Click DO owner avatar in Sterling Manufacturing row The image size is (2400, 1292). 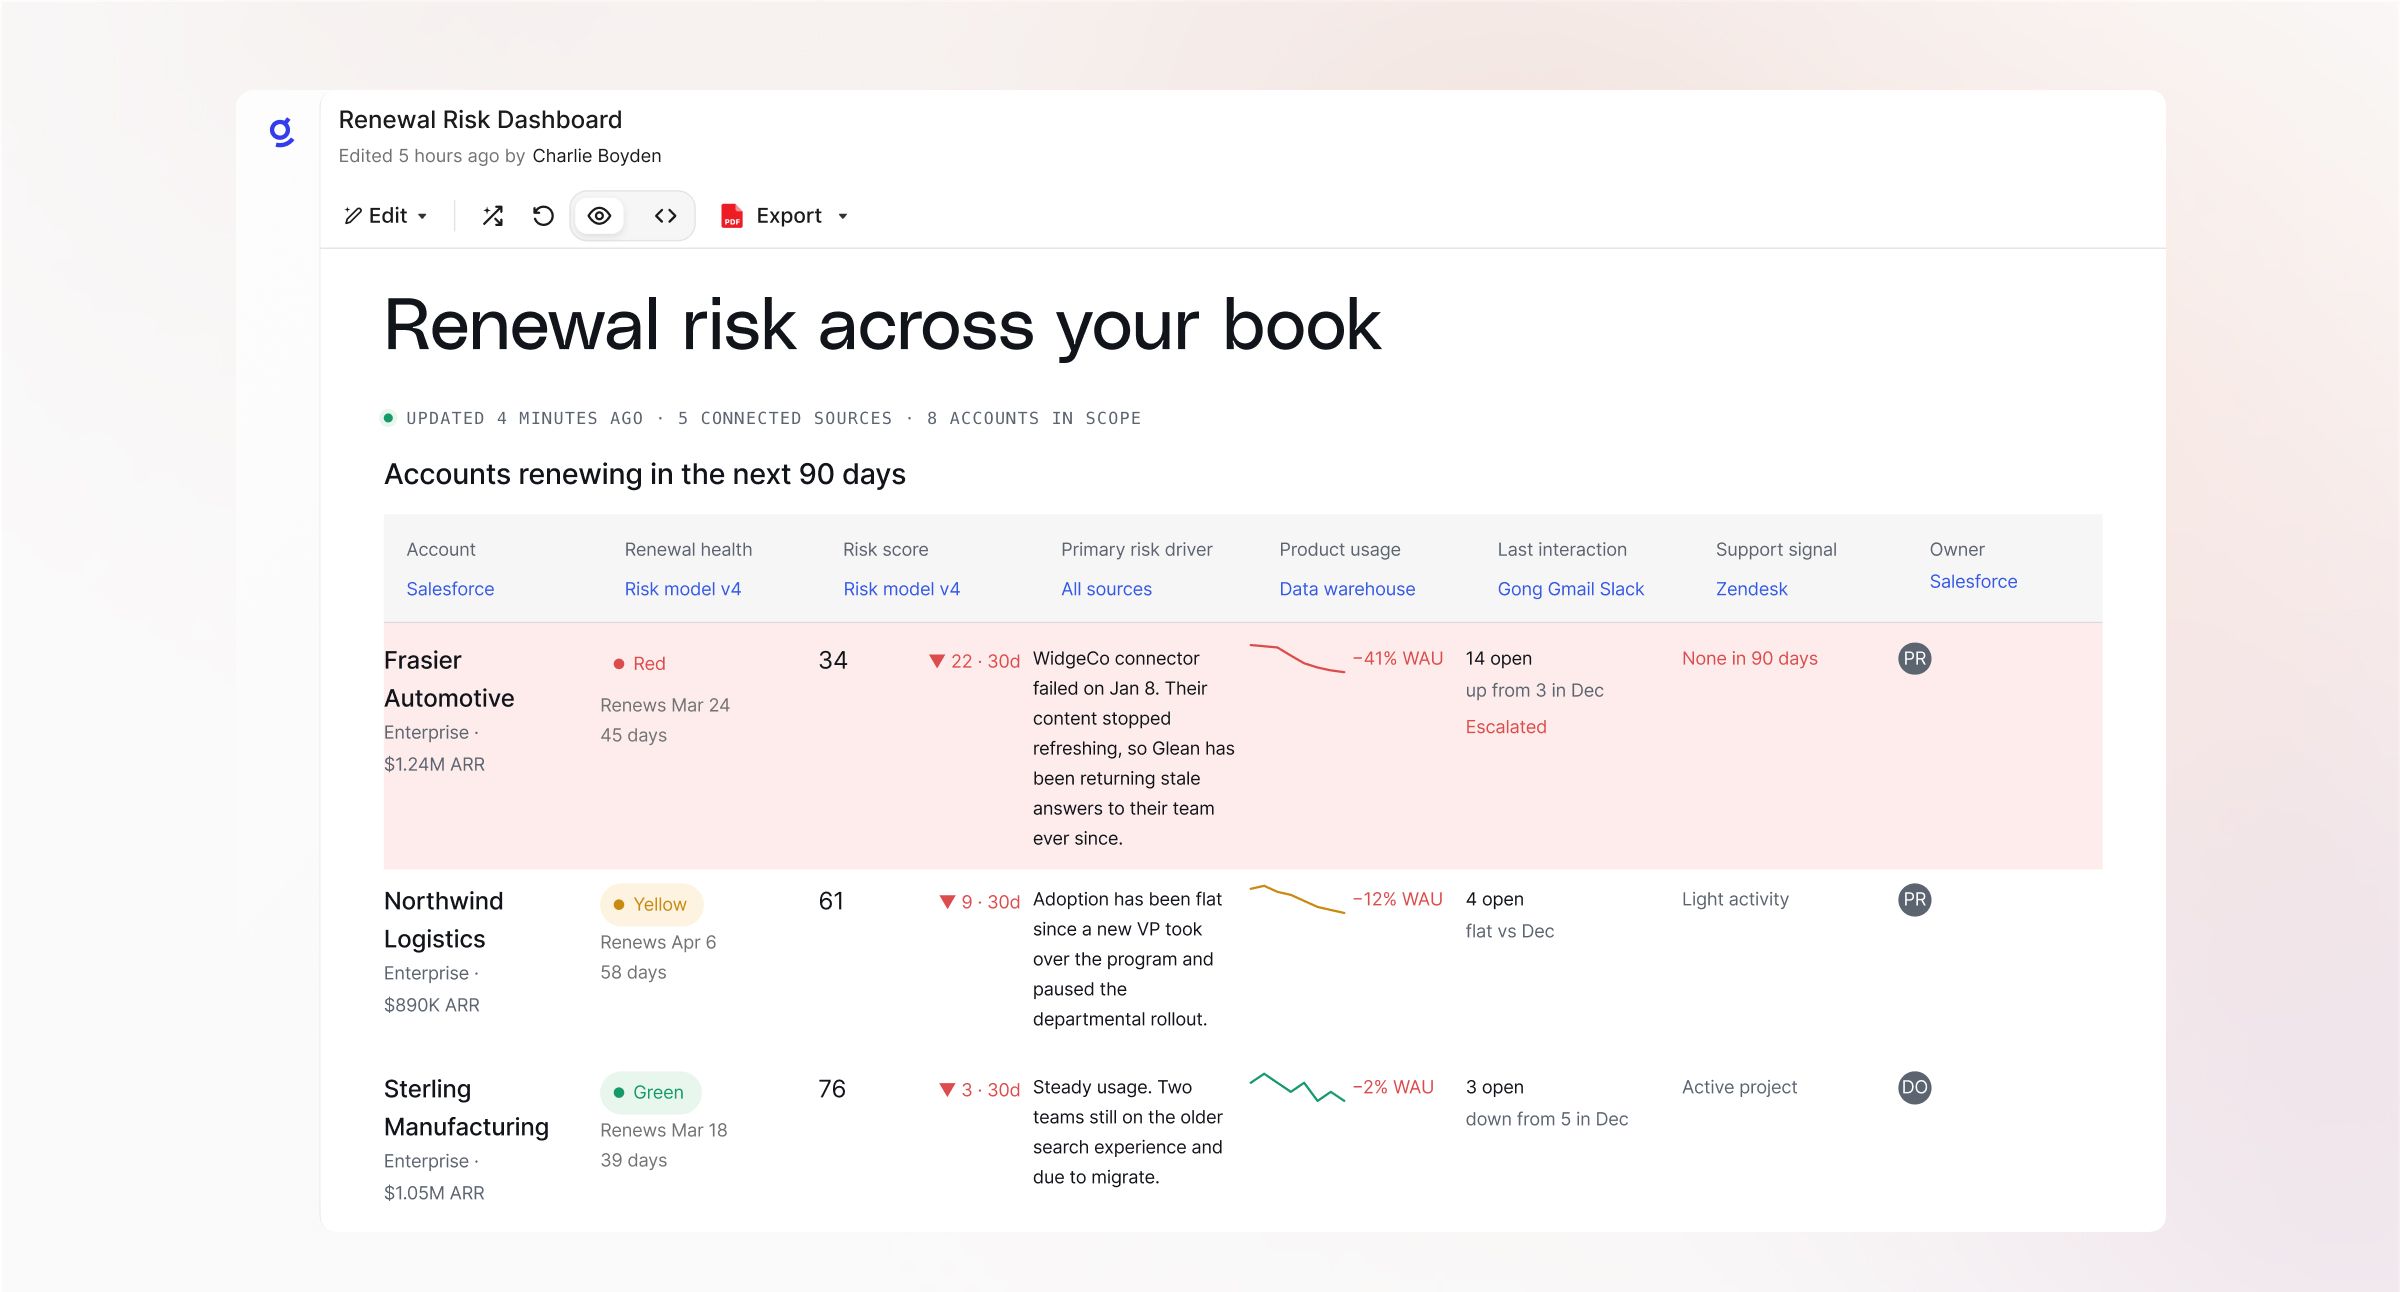1914,1087
